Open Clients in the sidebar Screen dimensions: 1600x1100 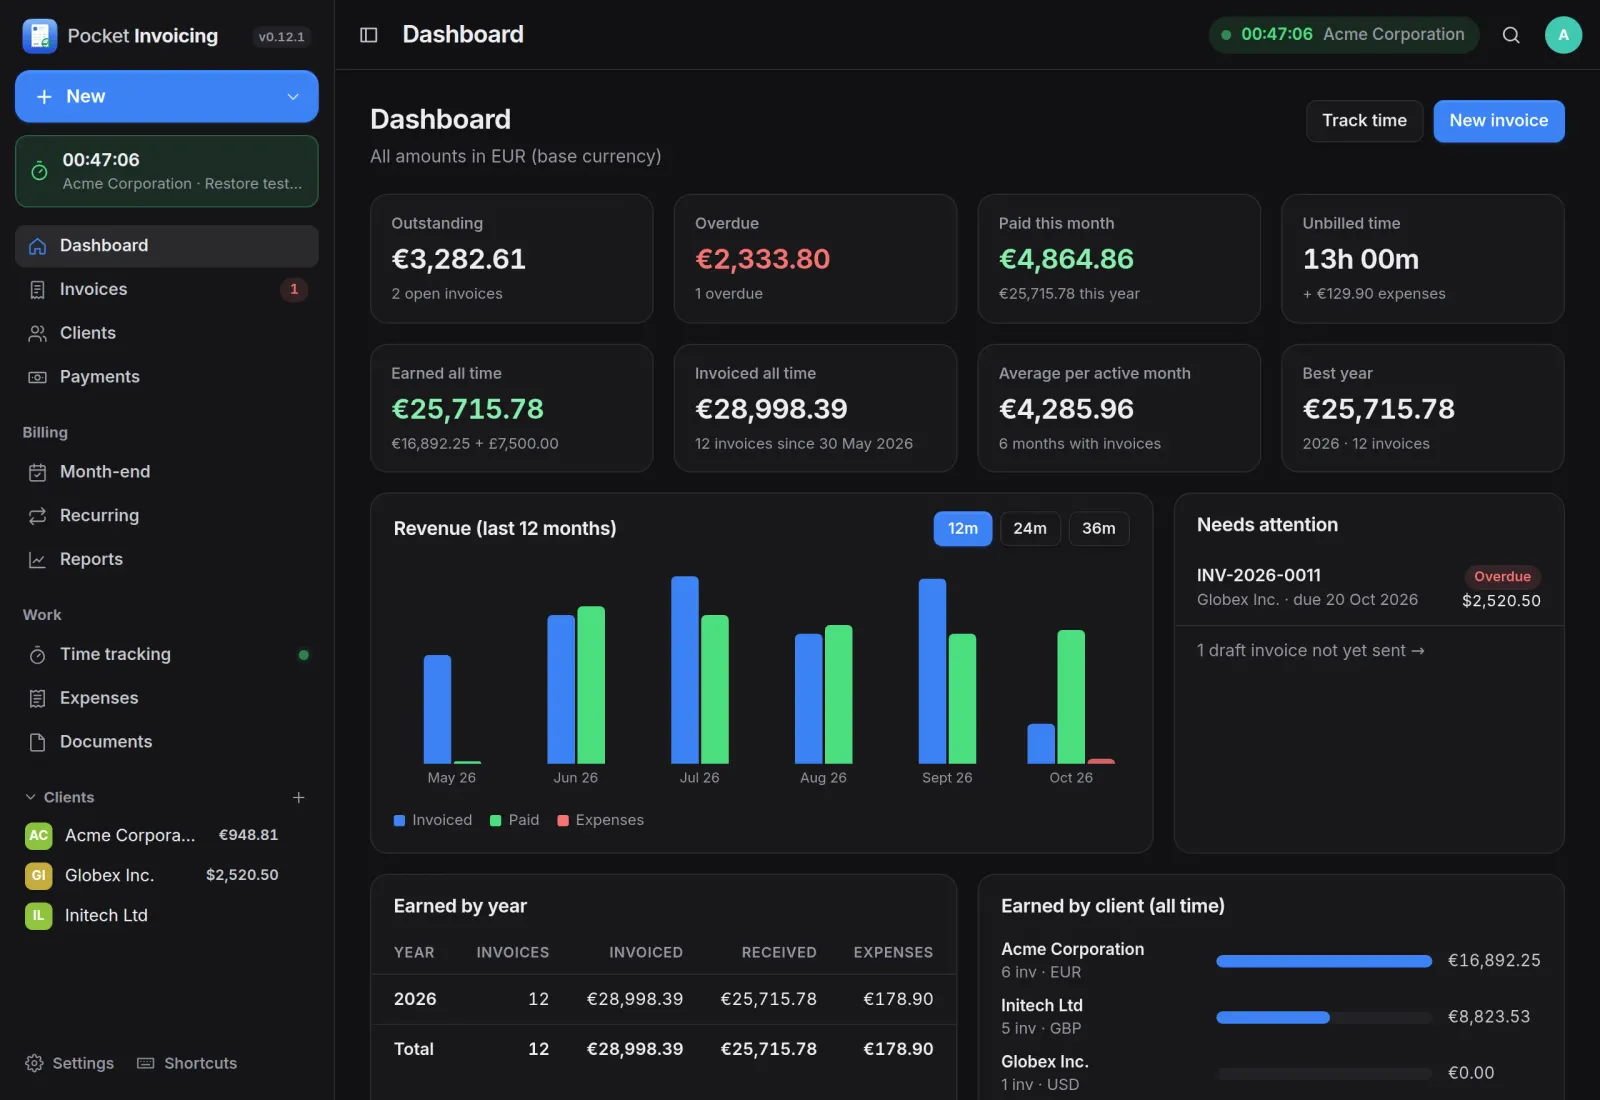coord(166,333)
